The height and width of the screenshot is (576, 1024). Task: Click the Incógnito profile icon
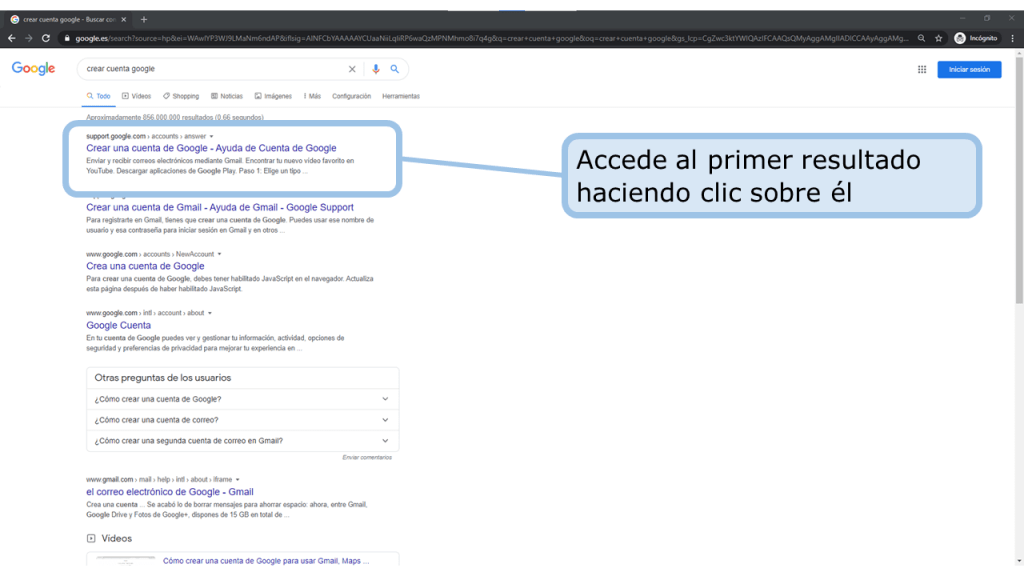click(x=976, y=39)
